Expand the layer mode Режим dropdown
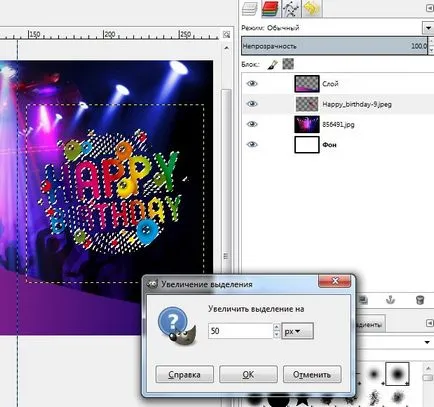 click(x=428, y=28)
